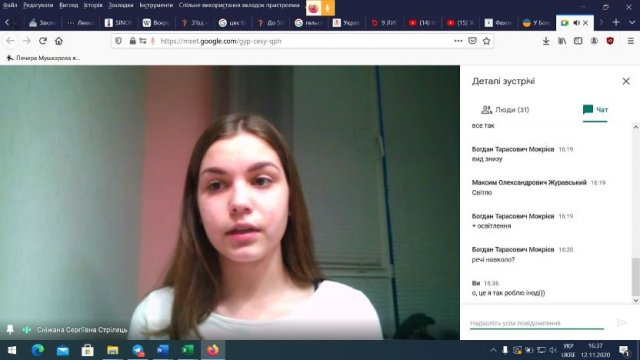The image size is (640, 360).
Task: Expand the list all tabs chevron
Action: click(631, 22)
